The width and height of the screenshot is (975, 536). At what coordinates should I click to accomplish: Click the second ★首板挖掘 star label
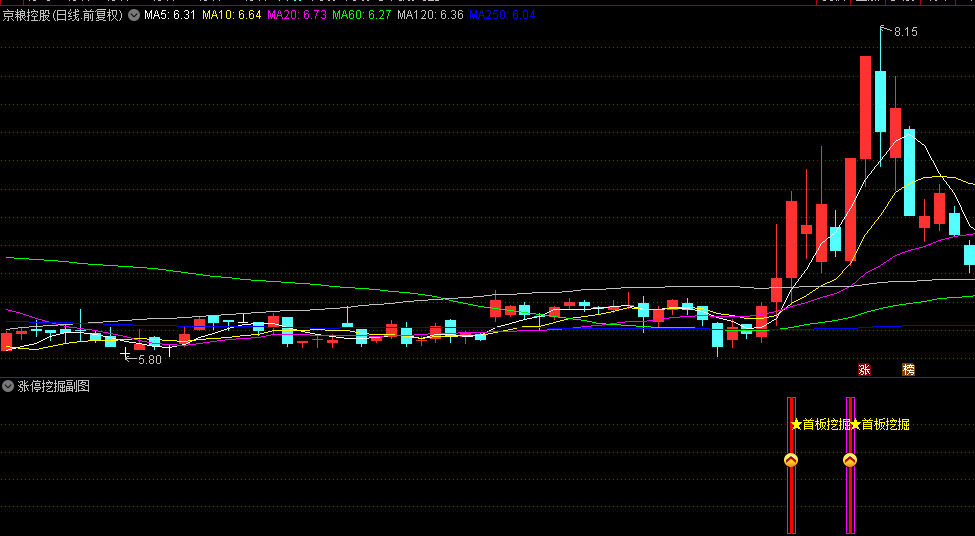pos(880,424)
